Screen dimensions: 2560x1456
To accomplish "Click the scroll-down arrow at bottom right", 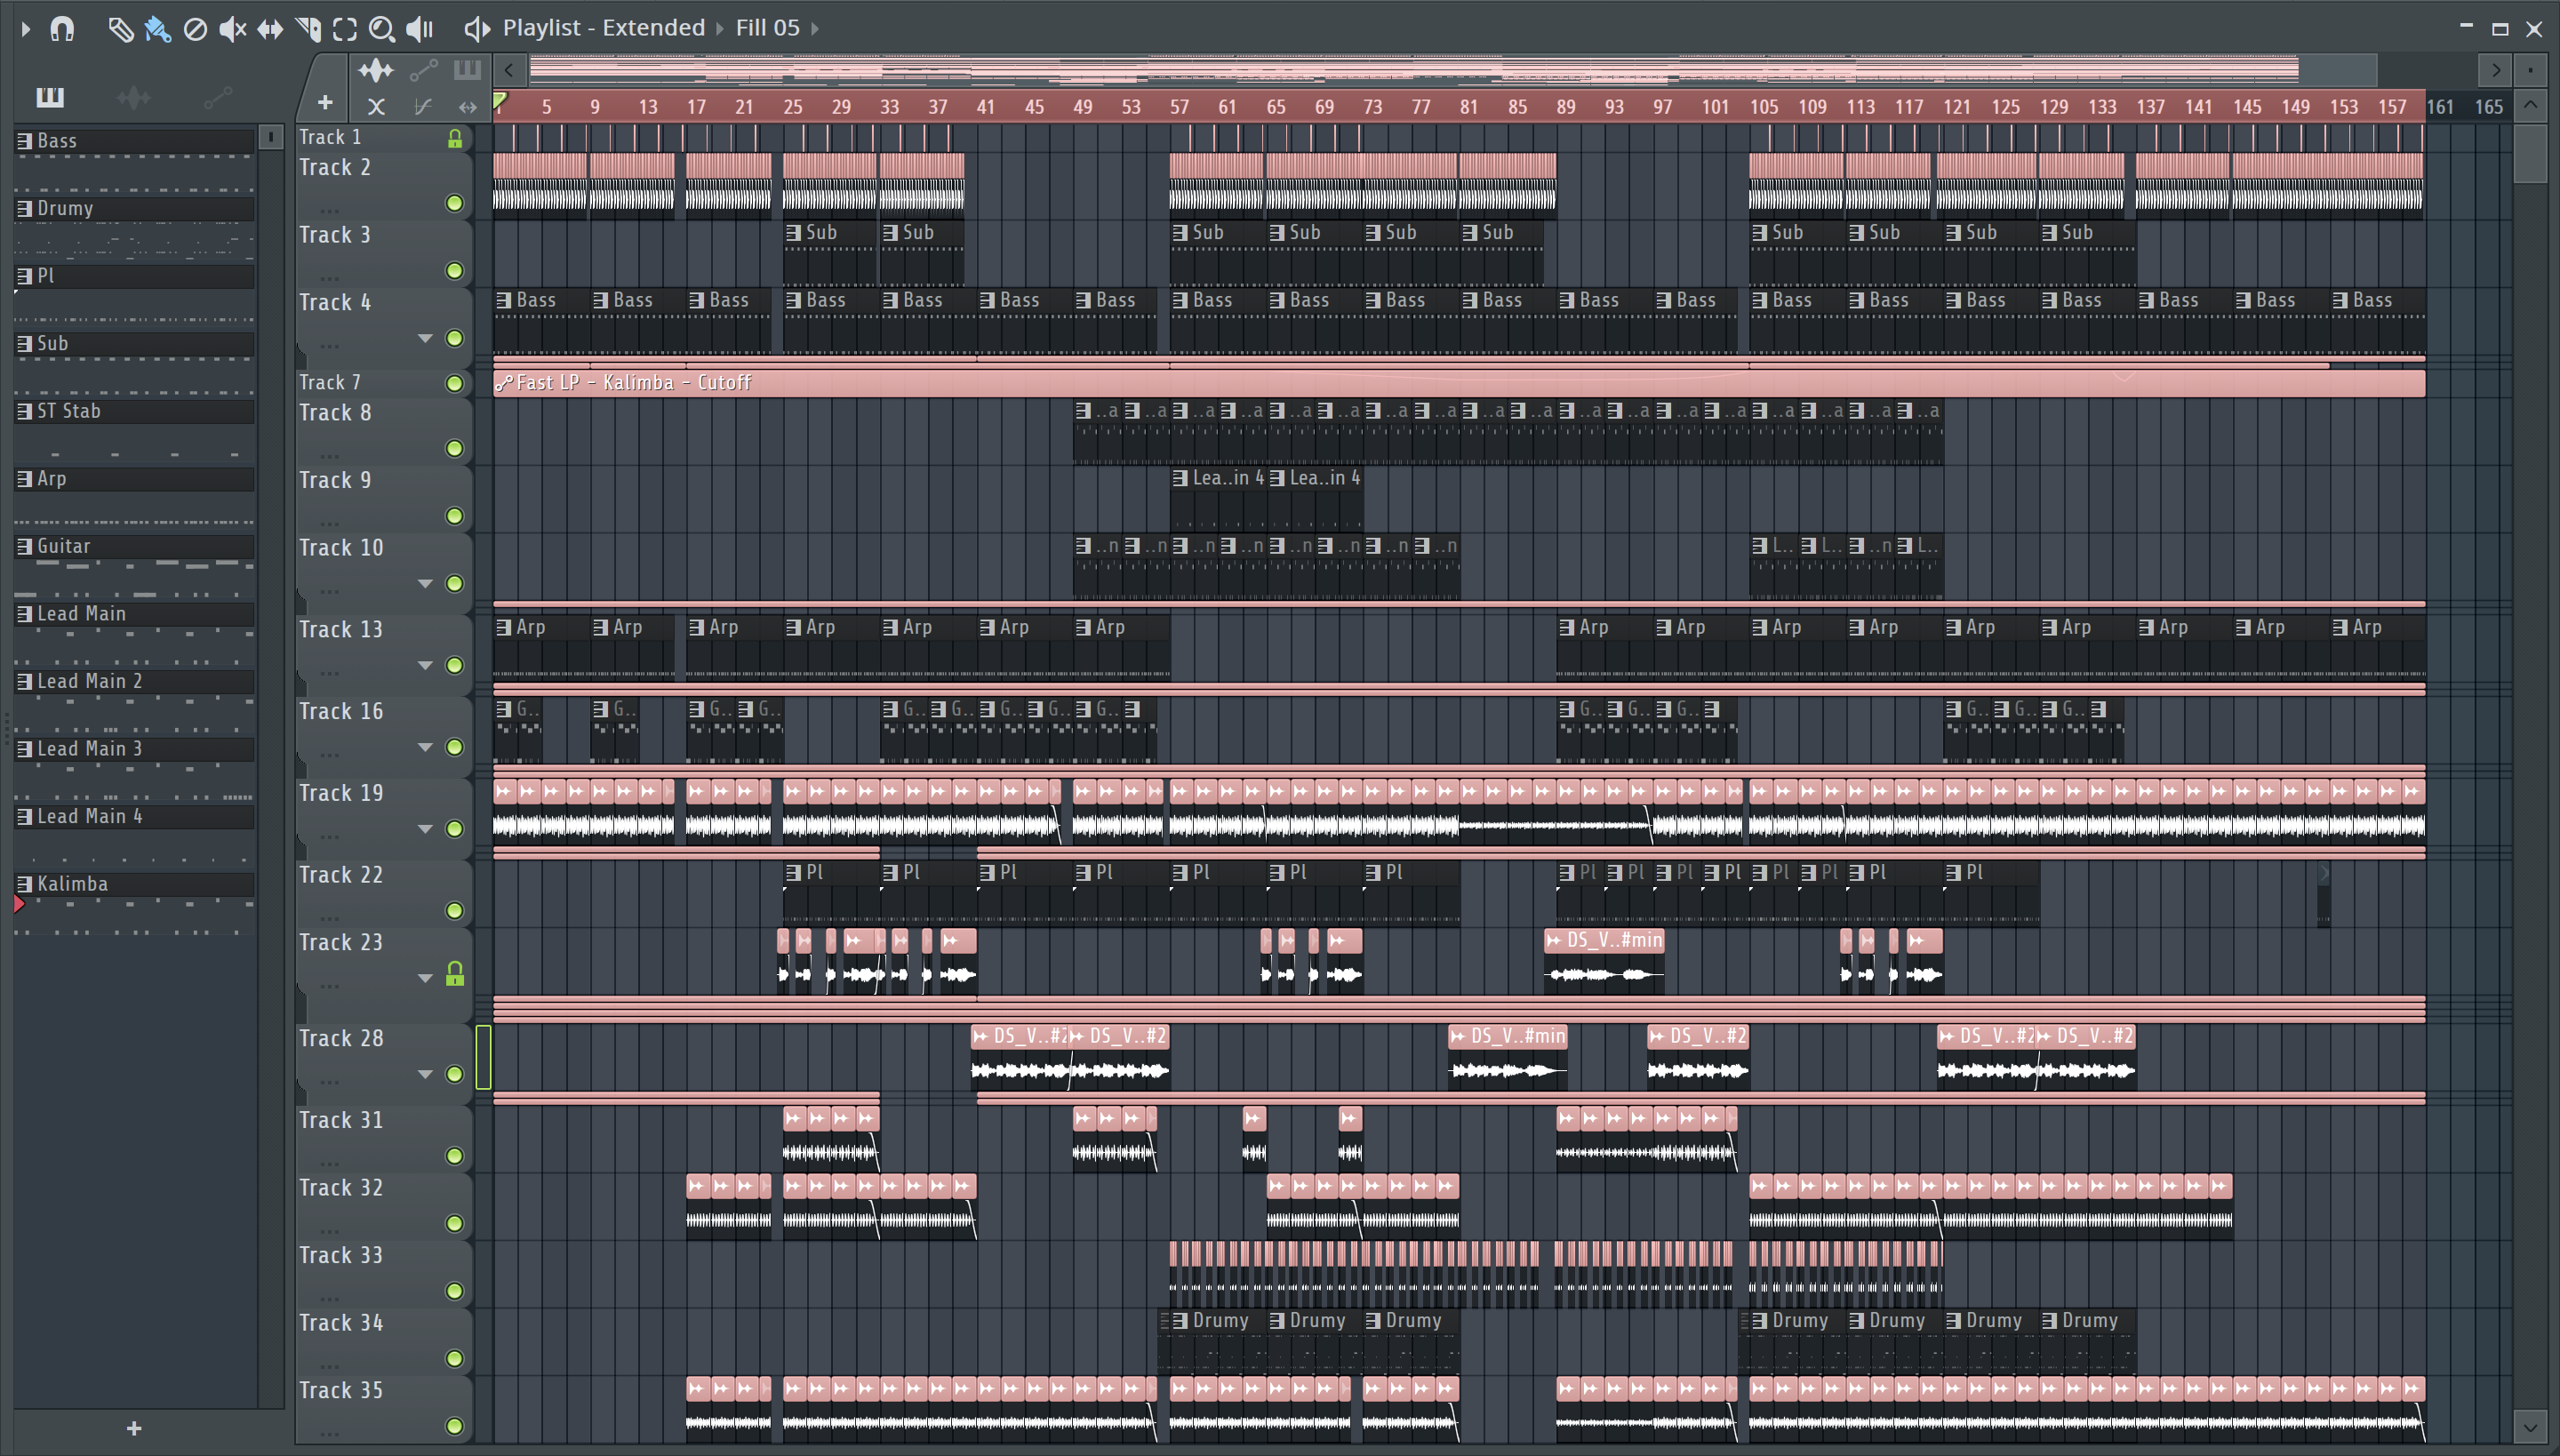I will 2530,1426.
